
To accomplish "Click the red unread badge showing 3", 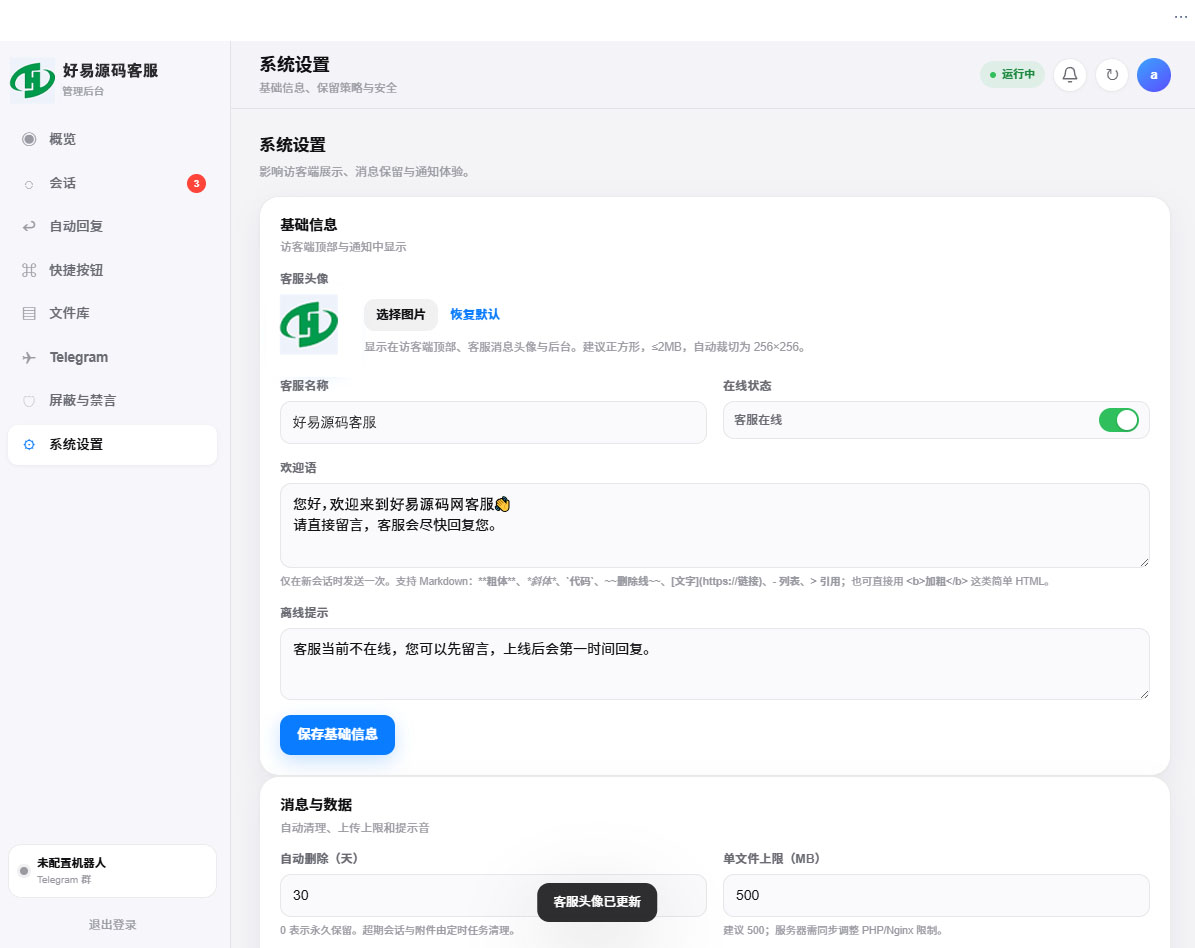I will [197, 183].
